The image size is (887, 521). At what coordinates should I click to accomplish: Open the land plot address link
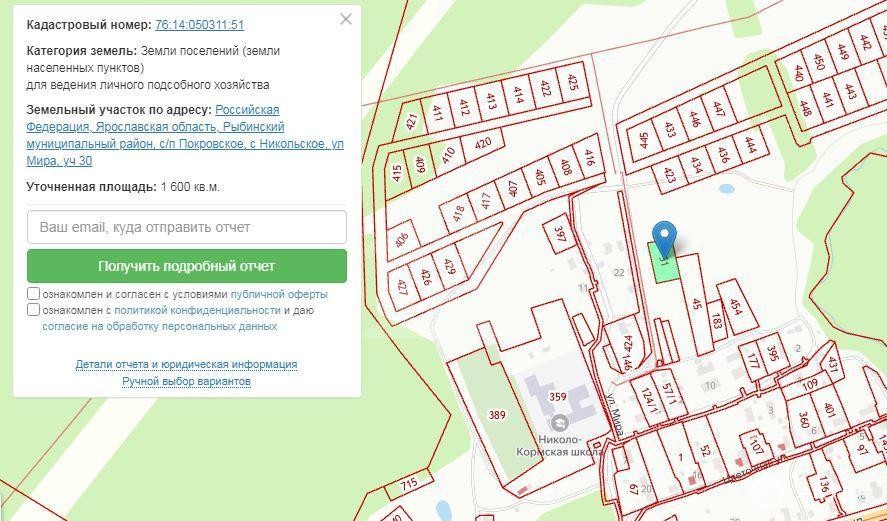point(184,135)
